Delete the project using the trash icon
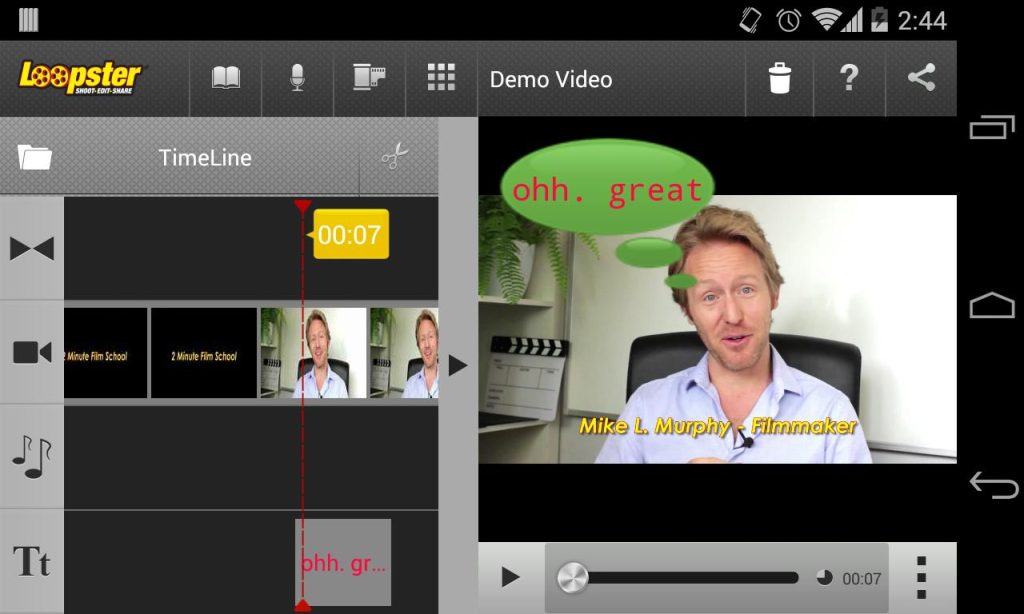 pyautogui.click(x=779, y=79)
